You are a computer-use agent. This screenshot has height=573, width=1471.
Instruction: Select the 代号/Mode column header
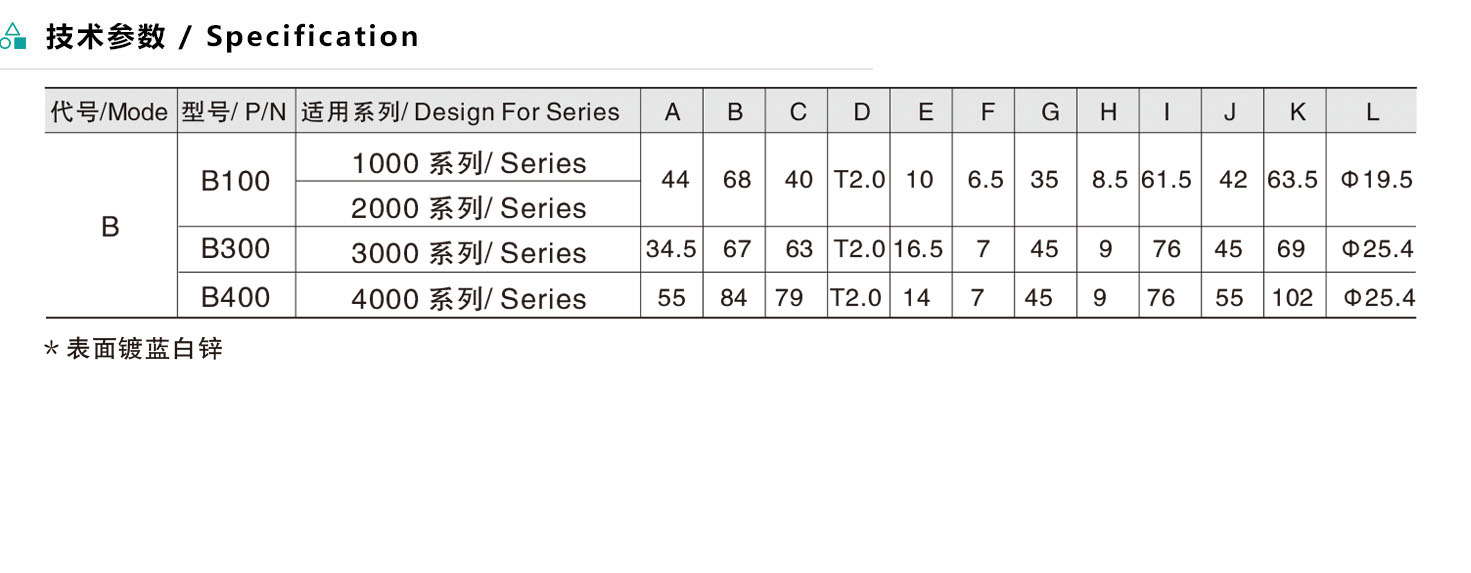point(109,112)
